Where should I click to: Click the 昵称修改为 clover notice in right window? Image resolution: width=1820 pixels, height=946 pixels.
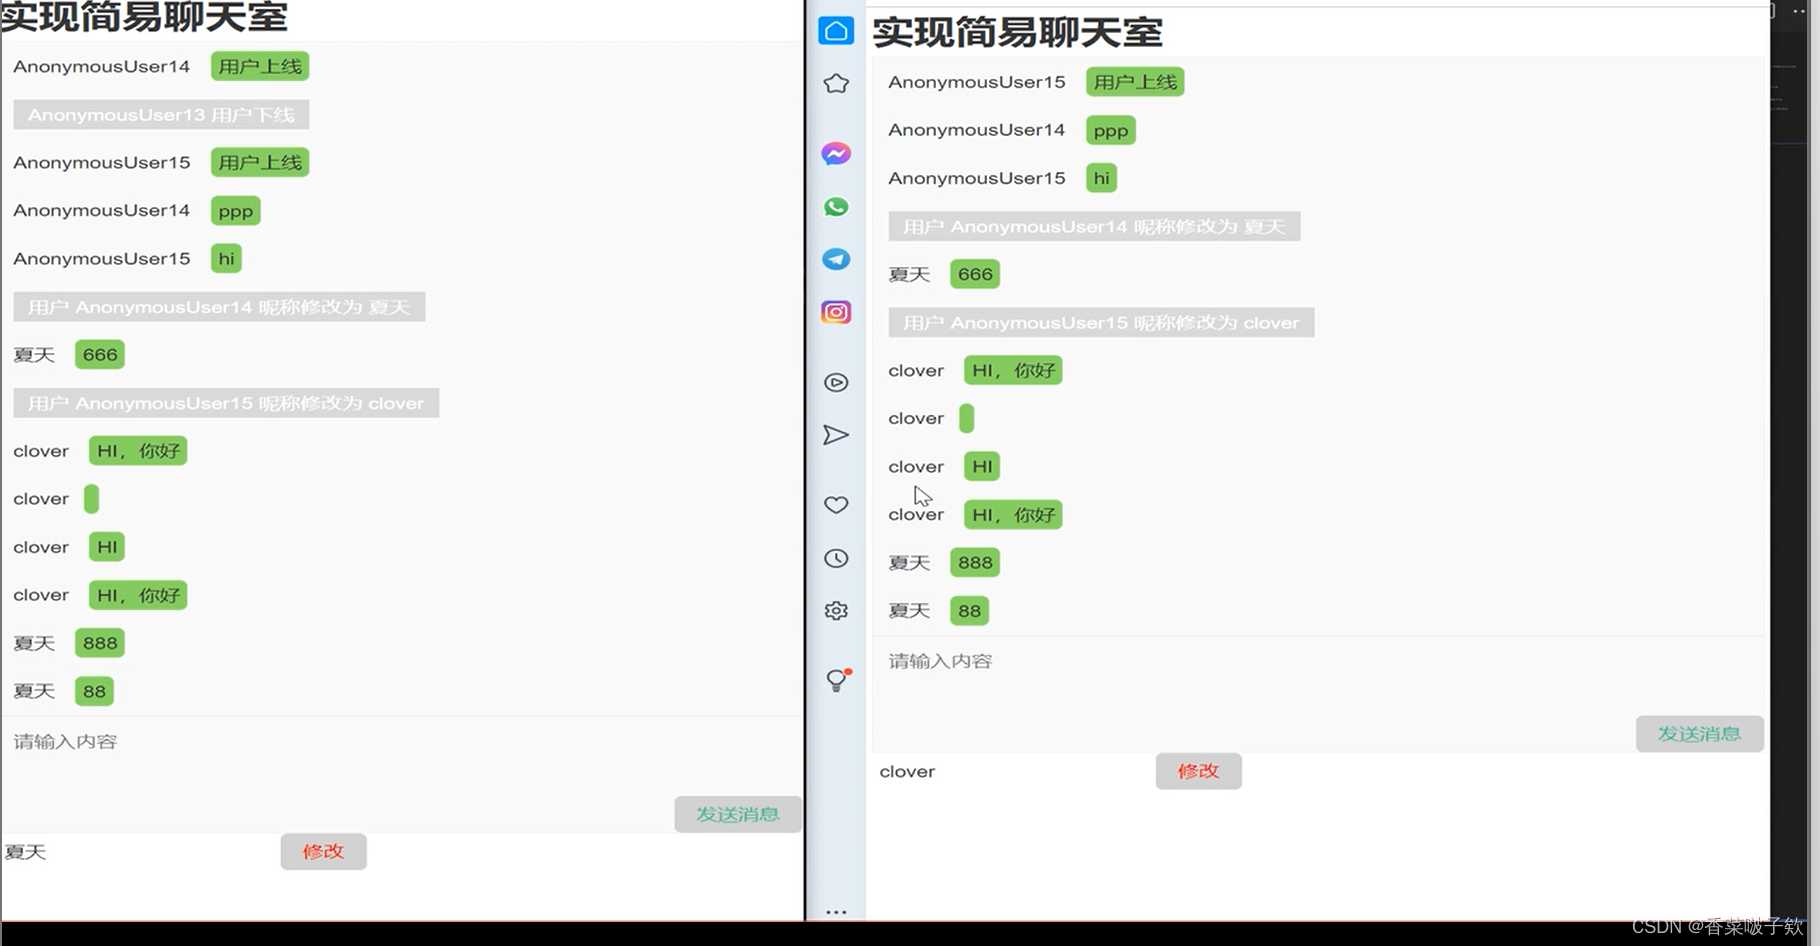coord(1101,322)
